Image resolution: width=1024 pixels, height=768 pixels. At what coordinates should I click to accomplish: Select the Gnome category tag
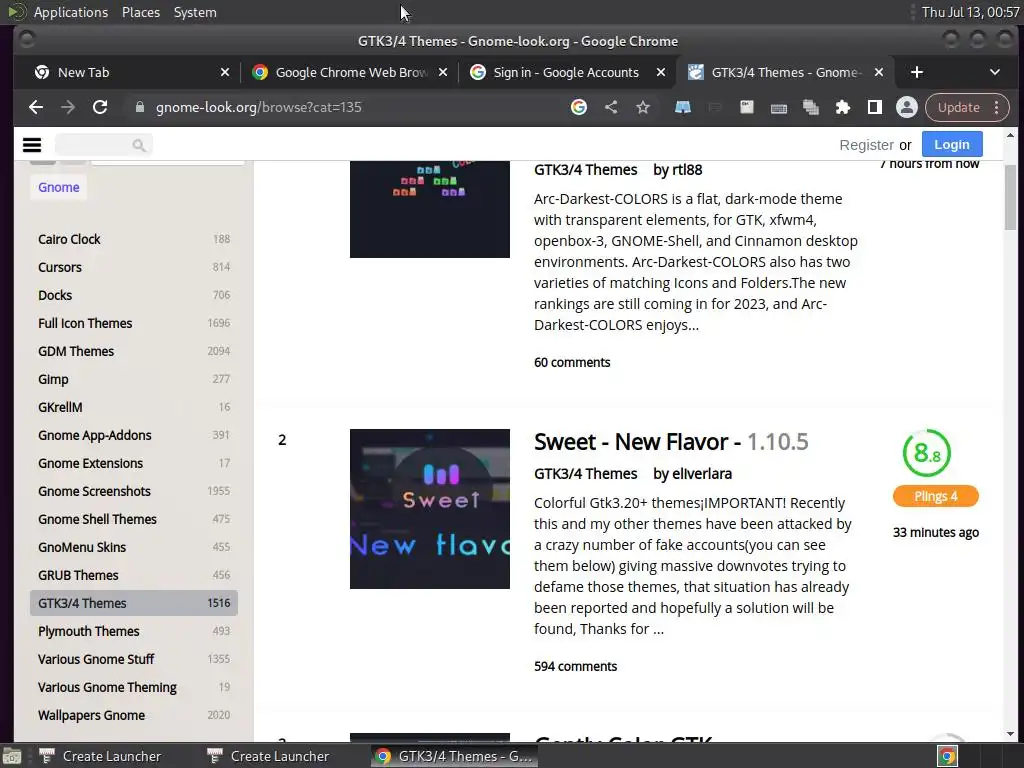pos(59,187)
